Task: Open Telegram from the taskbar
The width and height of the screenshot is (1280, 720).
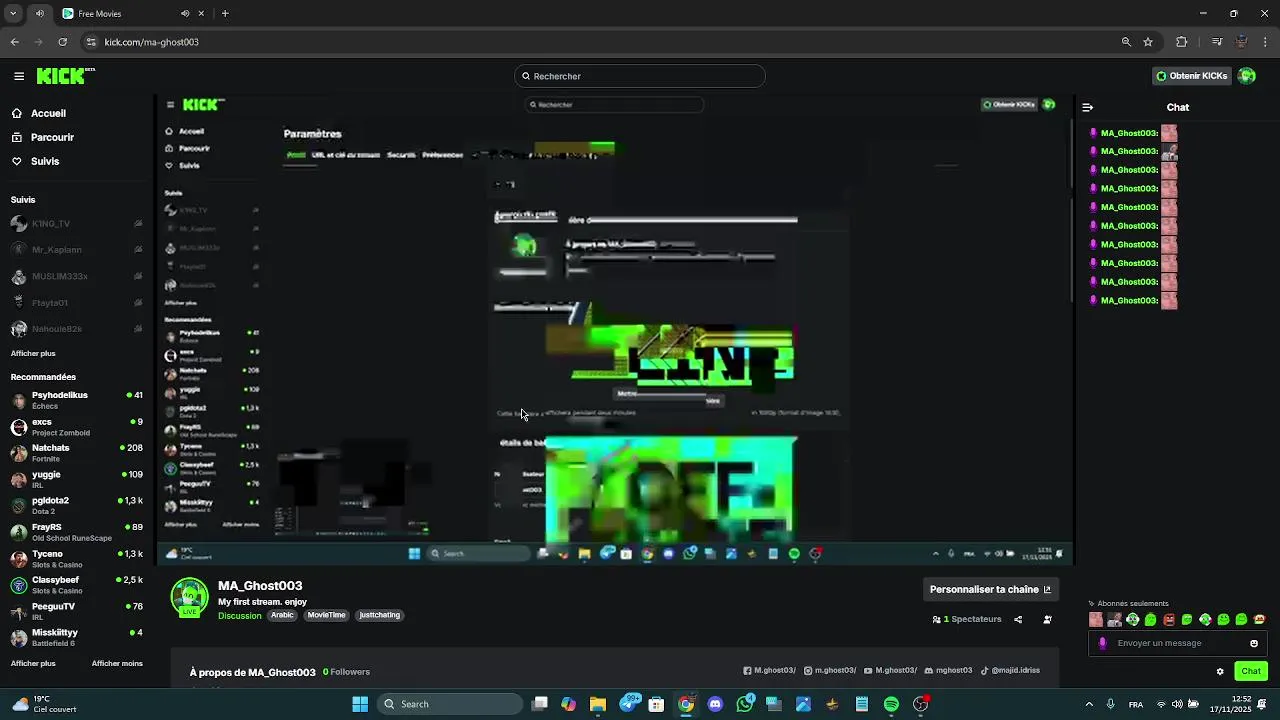Action: point(630,704)
